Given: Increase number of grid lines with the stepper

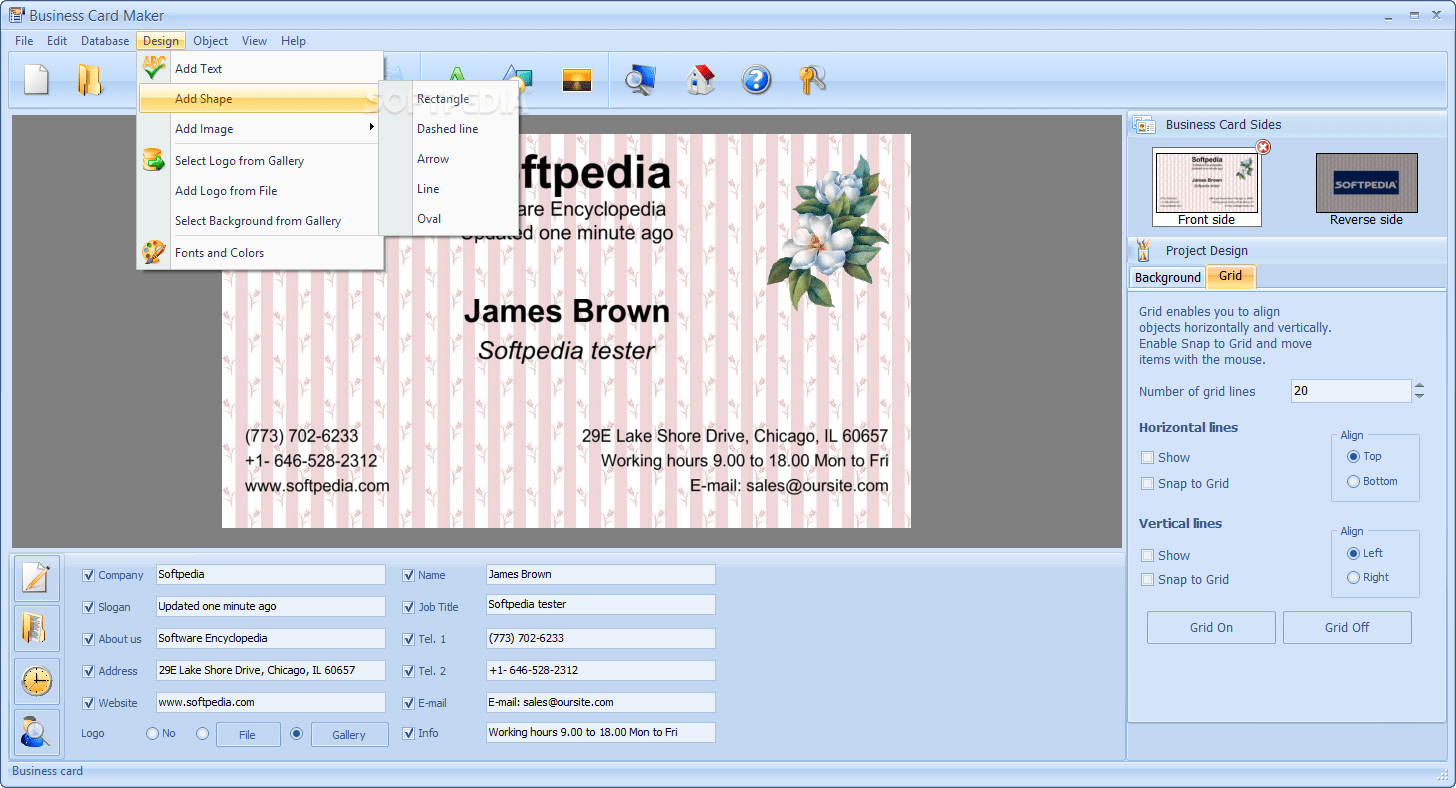Looking at the screenshot, I should (x=1419, y=385).
